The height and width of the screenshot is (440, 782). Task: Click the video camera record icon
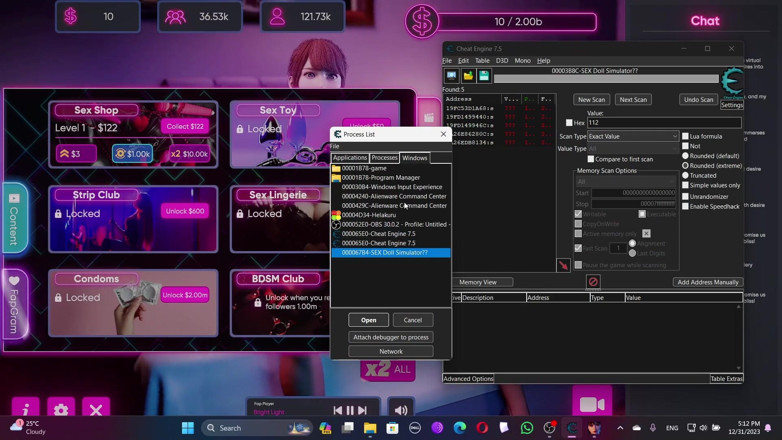(592, 404)
